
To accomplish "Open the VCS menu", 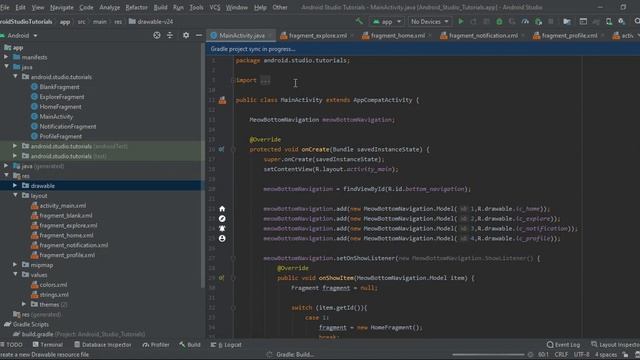I will coord(215,7).
